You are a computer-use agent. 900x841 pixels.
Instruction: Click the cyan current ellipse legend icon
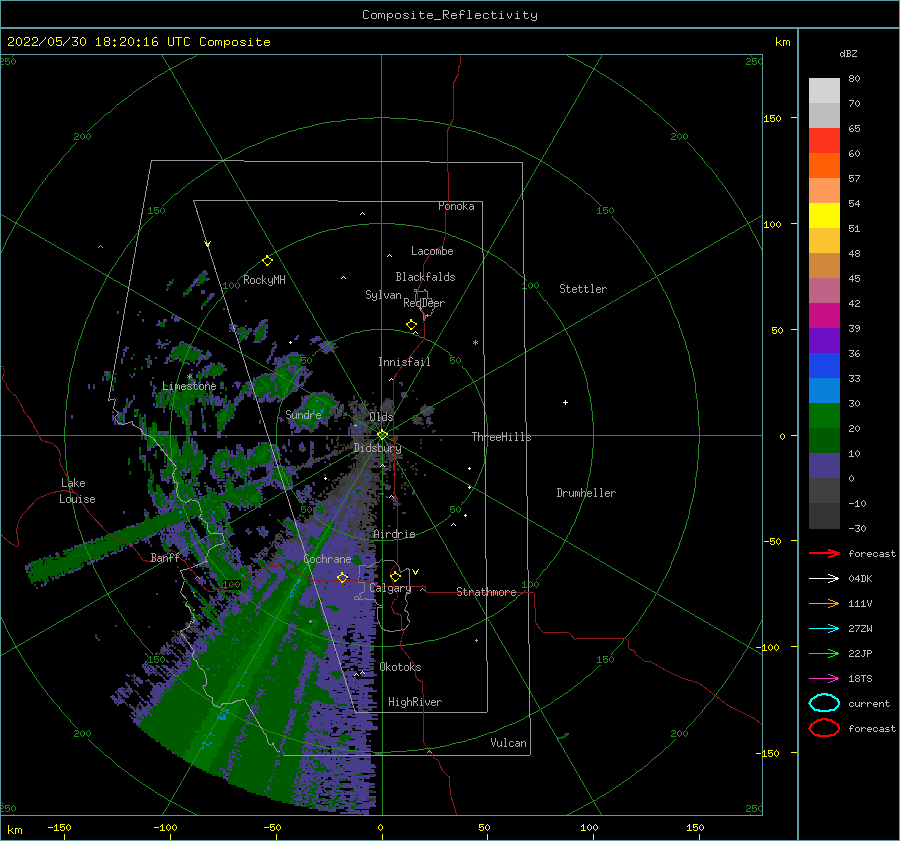tap(824, 703)
